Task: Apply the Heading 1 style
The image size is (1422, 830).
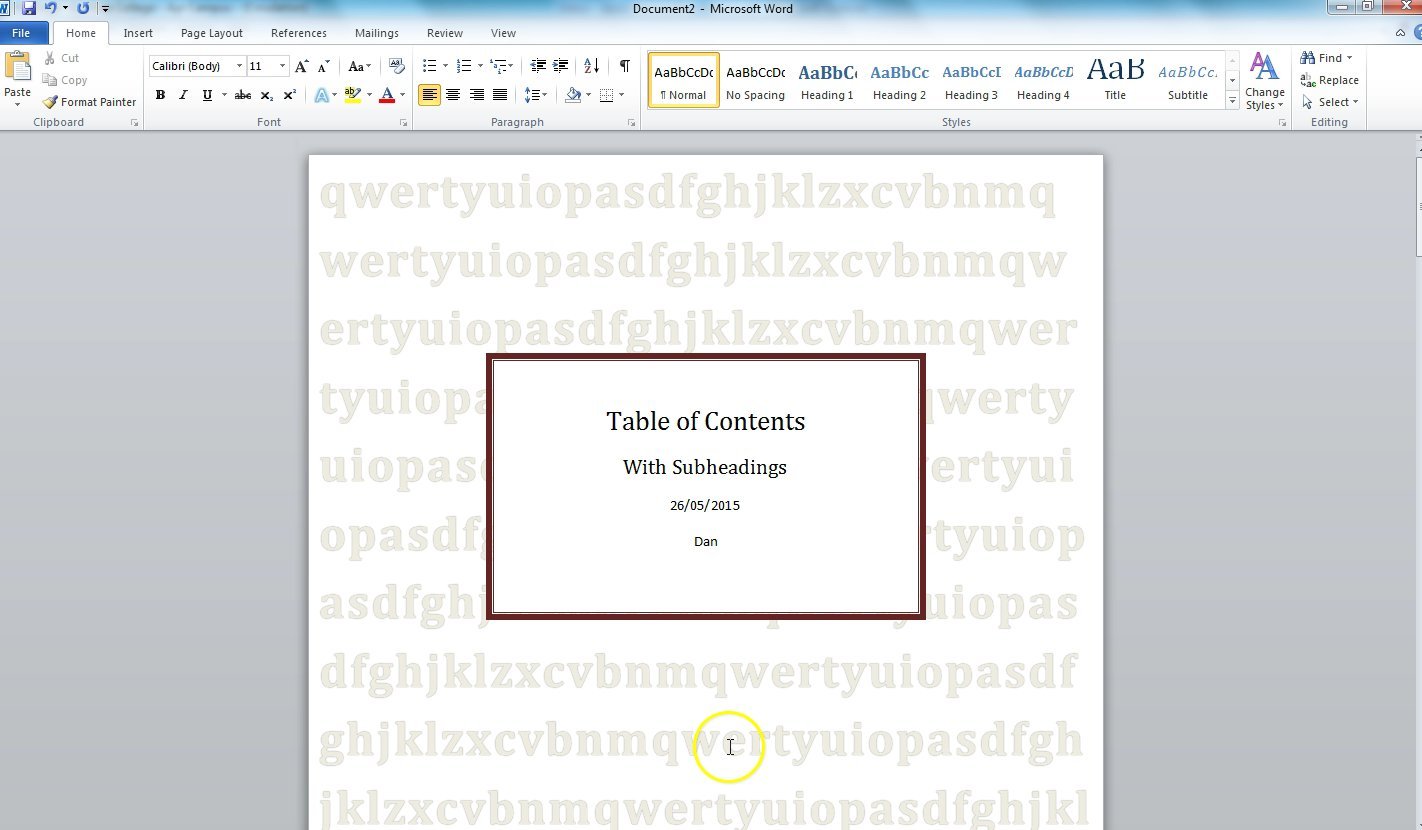Action: click(x=827, y=80)
